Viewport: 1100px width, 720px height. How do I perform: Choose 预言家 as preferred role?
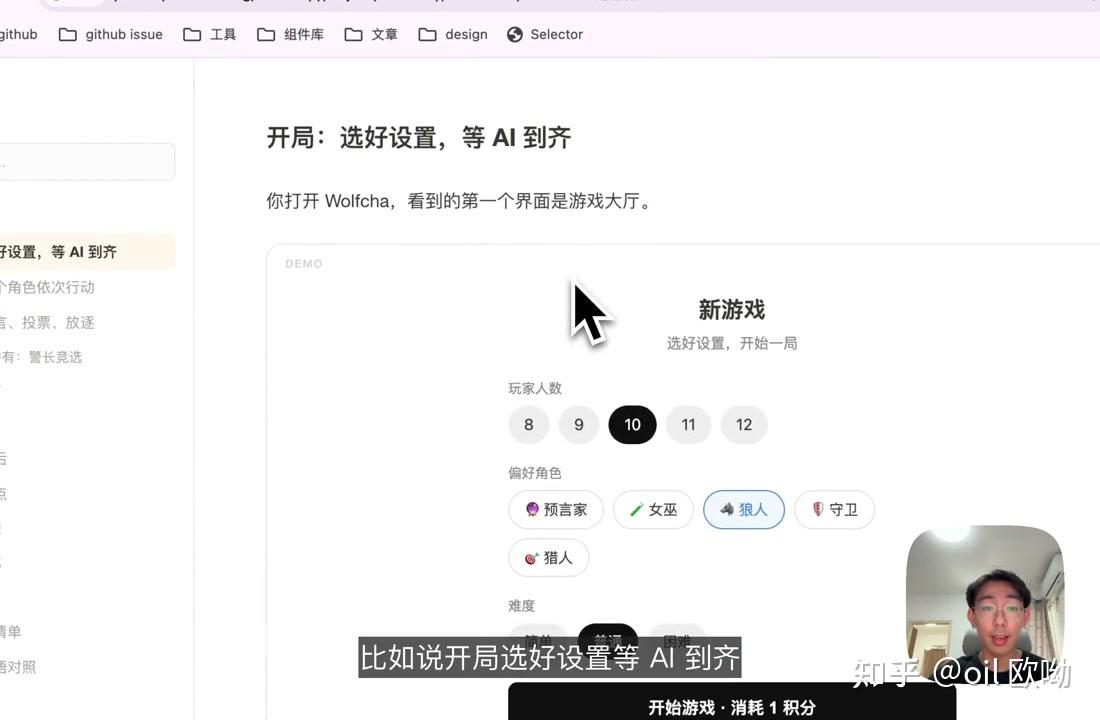[x=556, y=509]
